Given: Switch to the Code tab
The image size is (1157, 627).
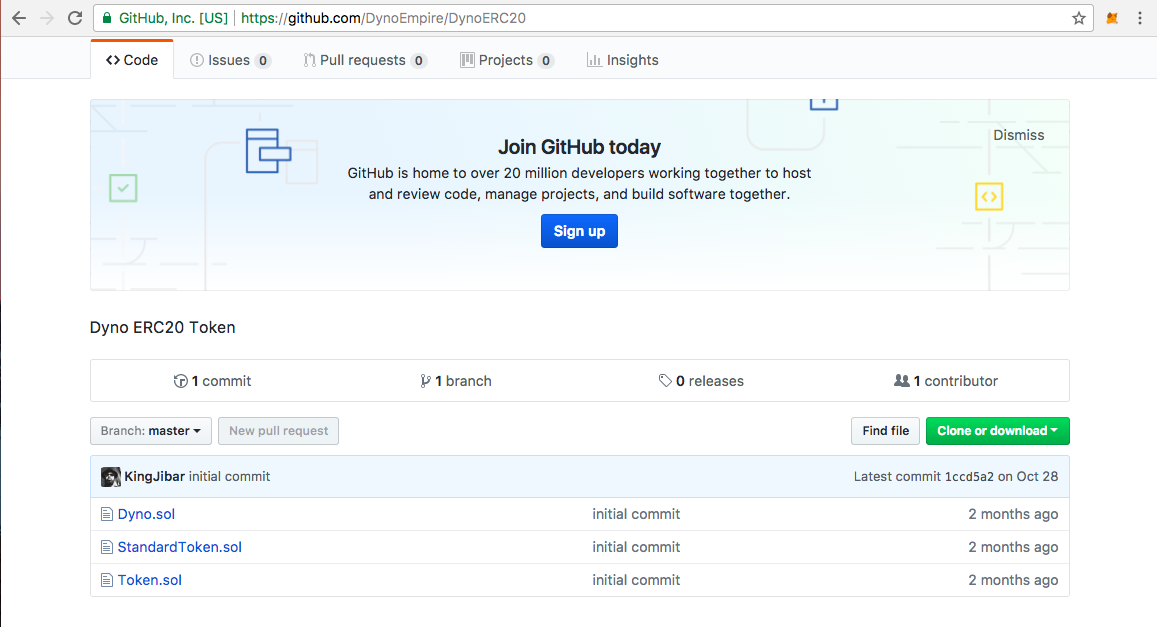Looking at the screenshot, I should click(x=132, y=60).
